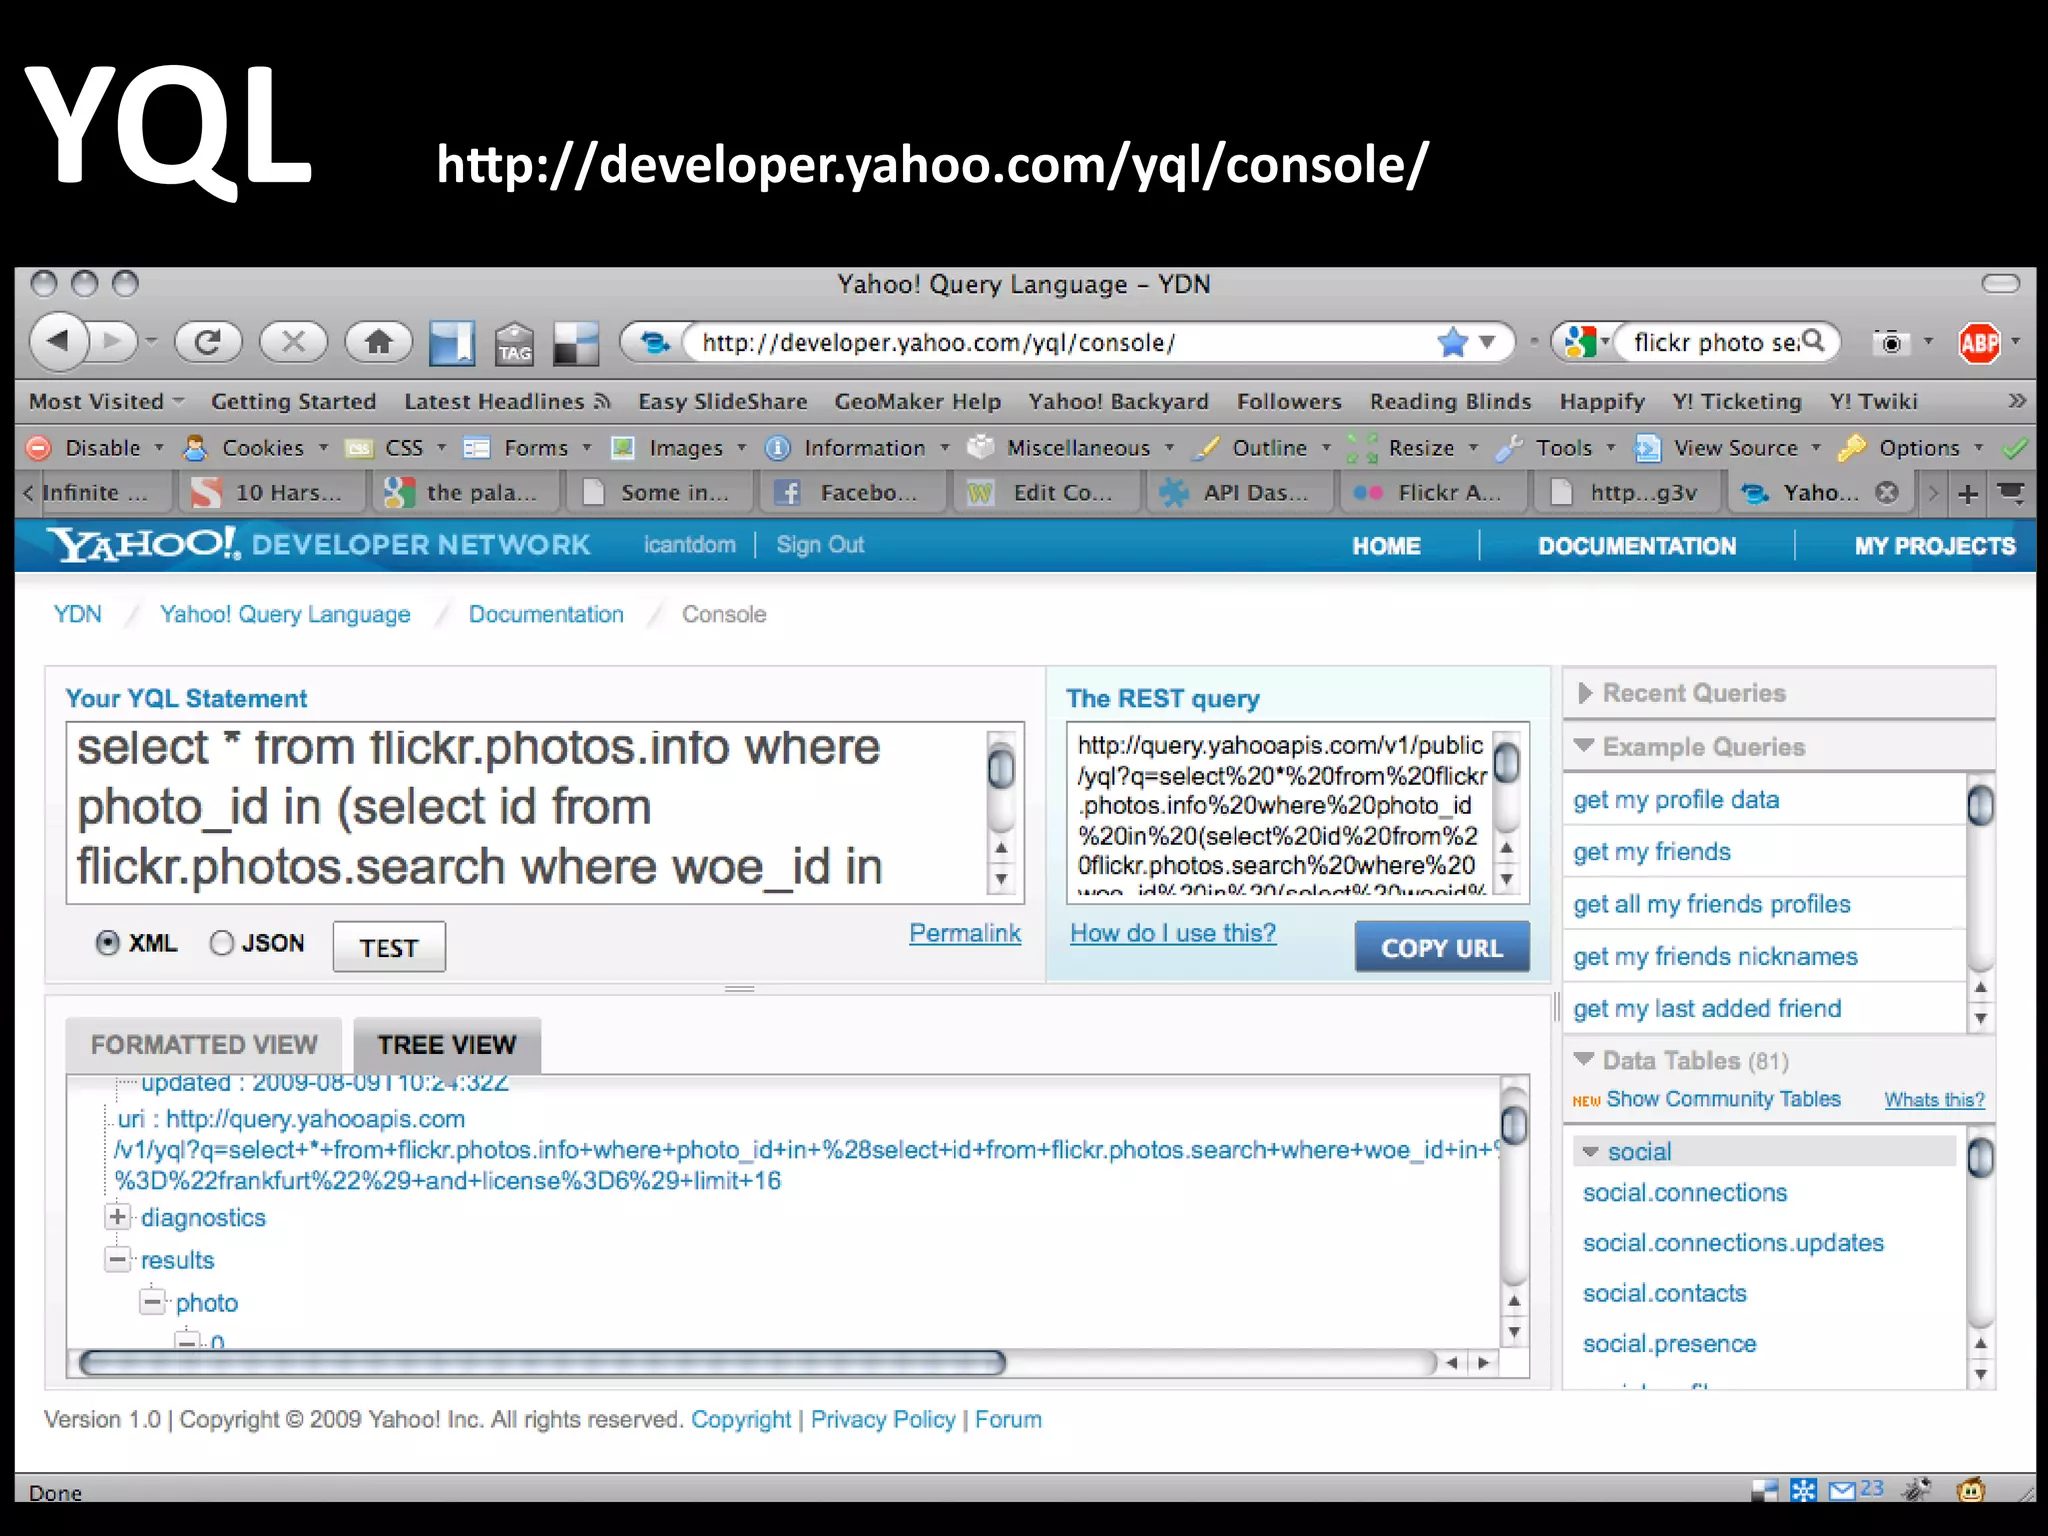Viewport: 2048px width, 1536px height.
Task: Click the TAG icon in toolbar
Action: [x=514, y=345]
